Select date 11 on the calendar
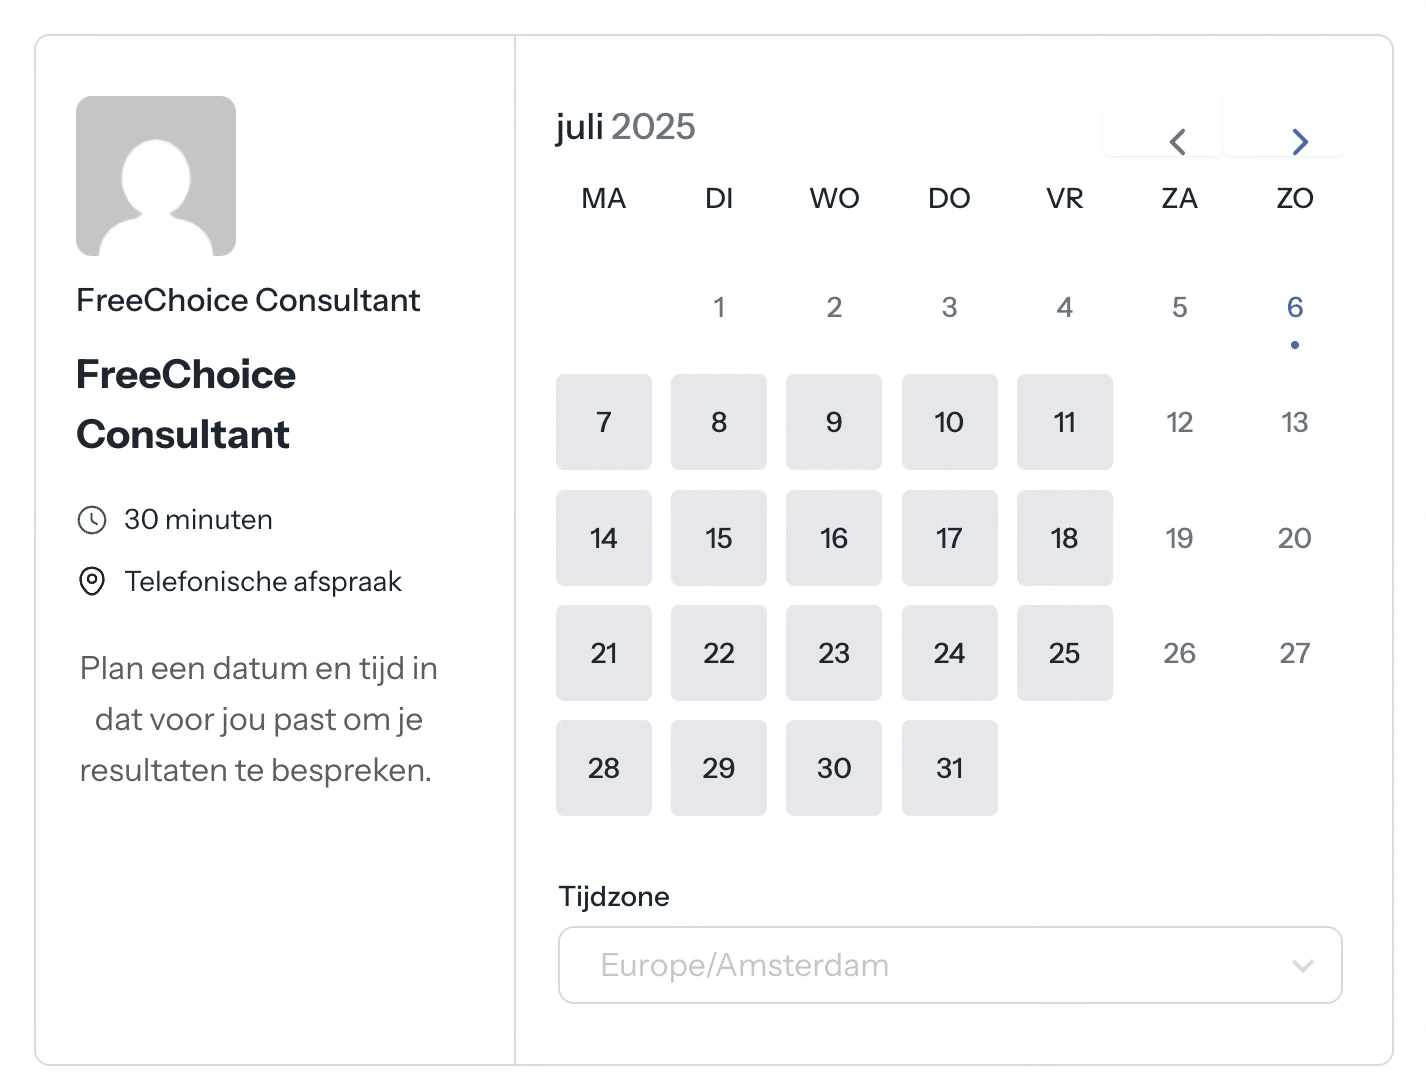This screenshot has width=1426, height=1090. pos(1065,422)
